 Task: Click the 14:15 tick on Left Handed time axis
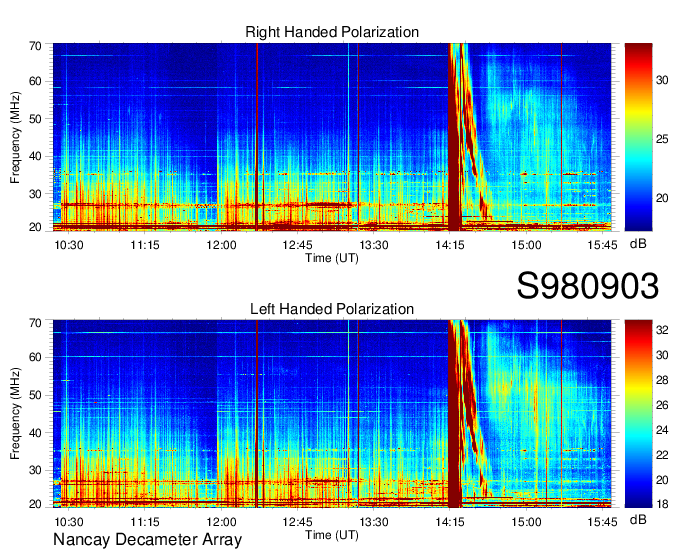click(x=450, y=522)
